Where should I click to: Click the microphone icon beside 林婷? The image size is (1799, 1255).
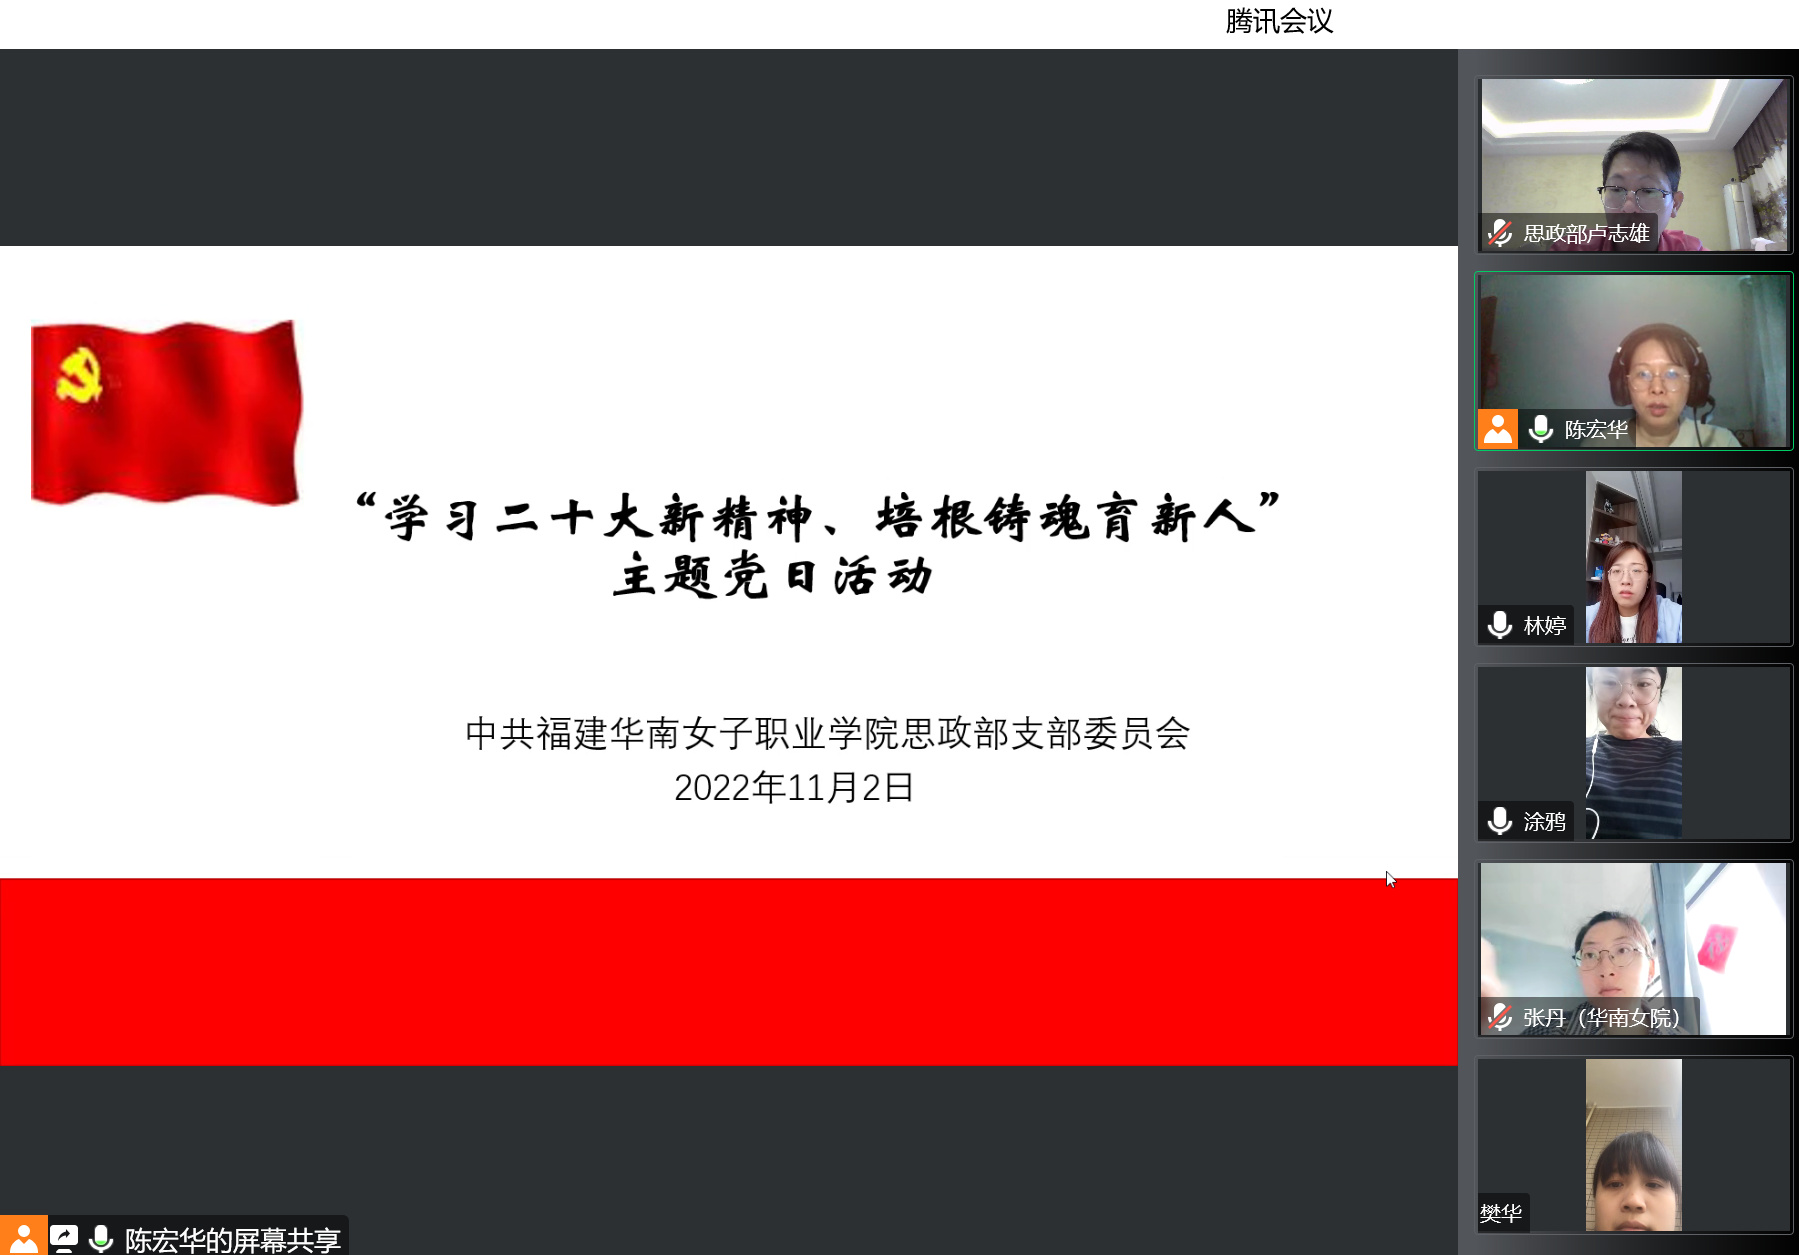tap(1499, 625)
